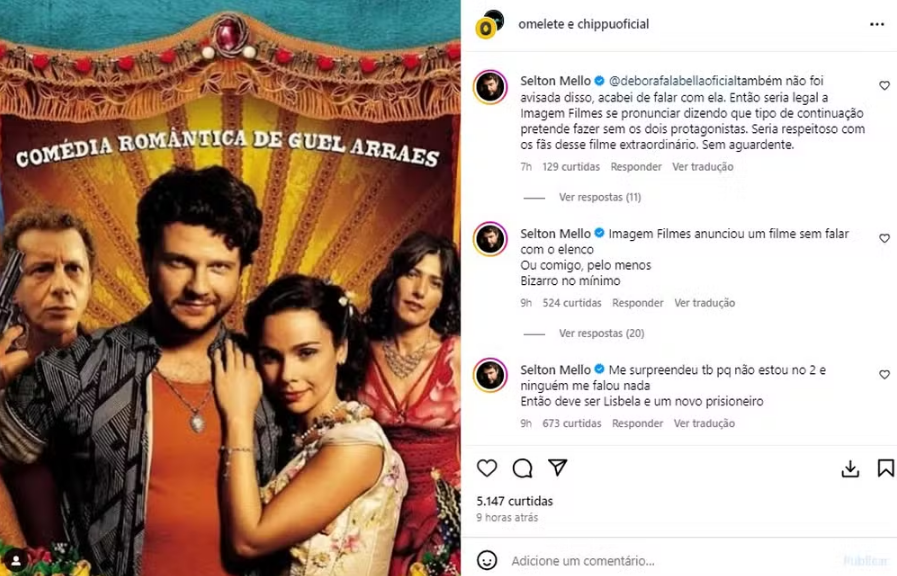Open Selton Mello's avatar in first comment
This screenshot has width=897, height=576.
click(x=490, y=87)
